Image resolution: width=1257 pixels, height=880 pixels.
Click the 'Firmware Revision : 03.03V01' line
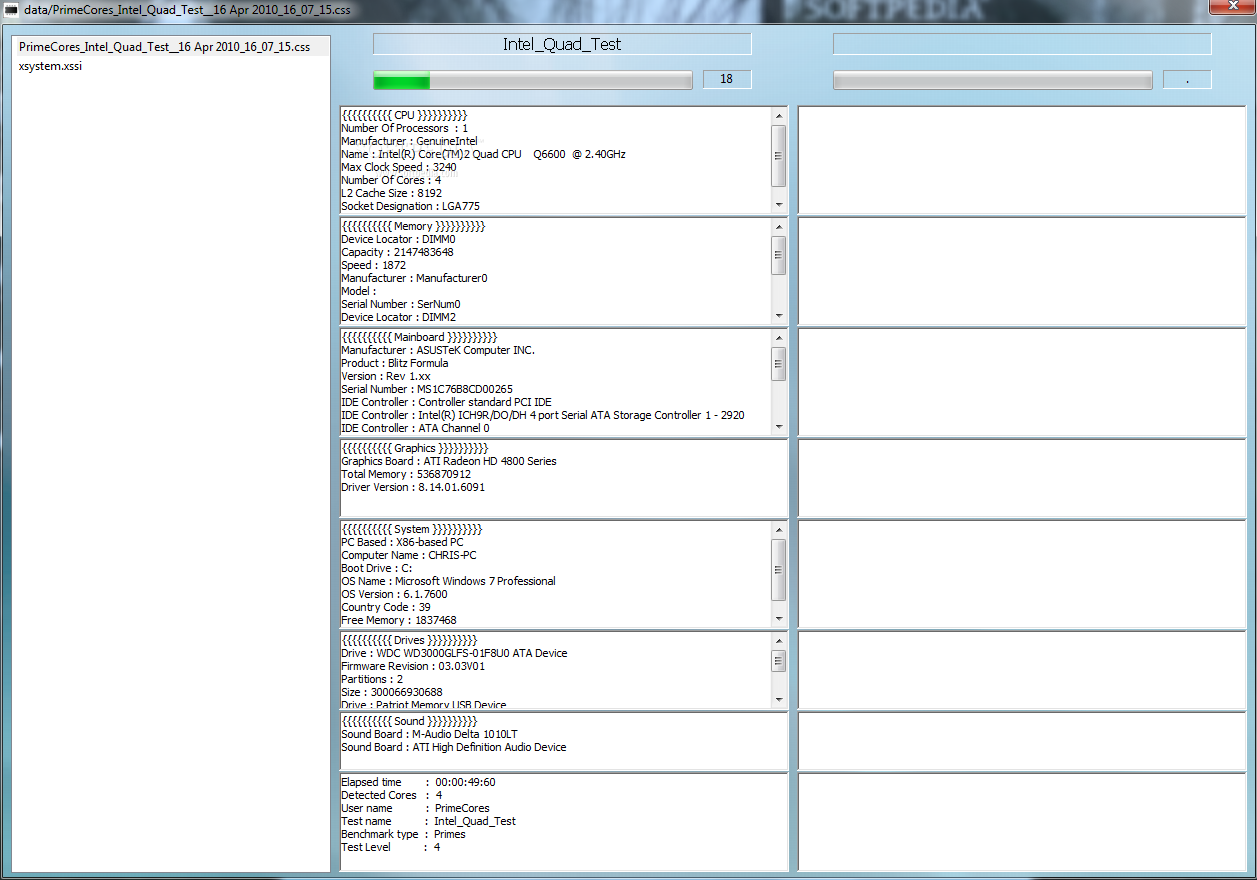[413, 666]
